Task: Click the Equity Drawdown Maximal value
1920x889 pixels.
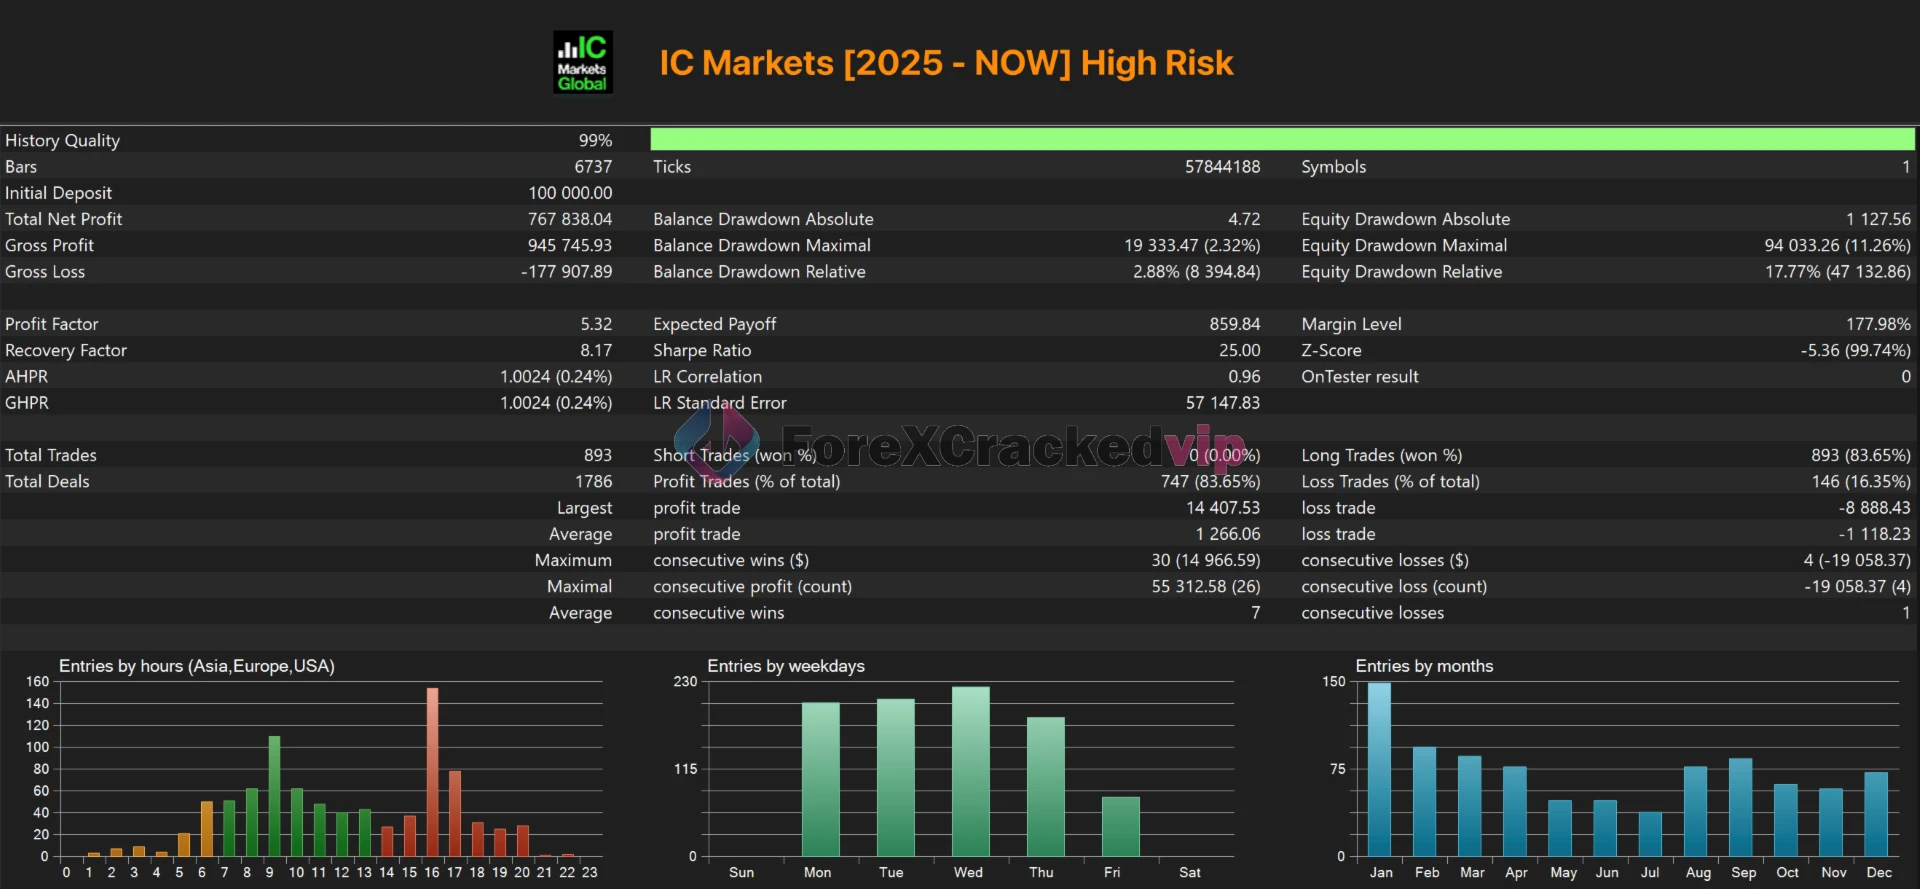Action: coord(1836,245)
